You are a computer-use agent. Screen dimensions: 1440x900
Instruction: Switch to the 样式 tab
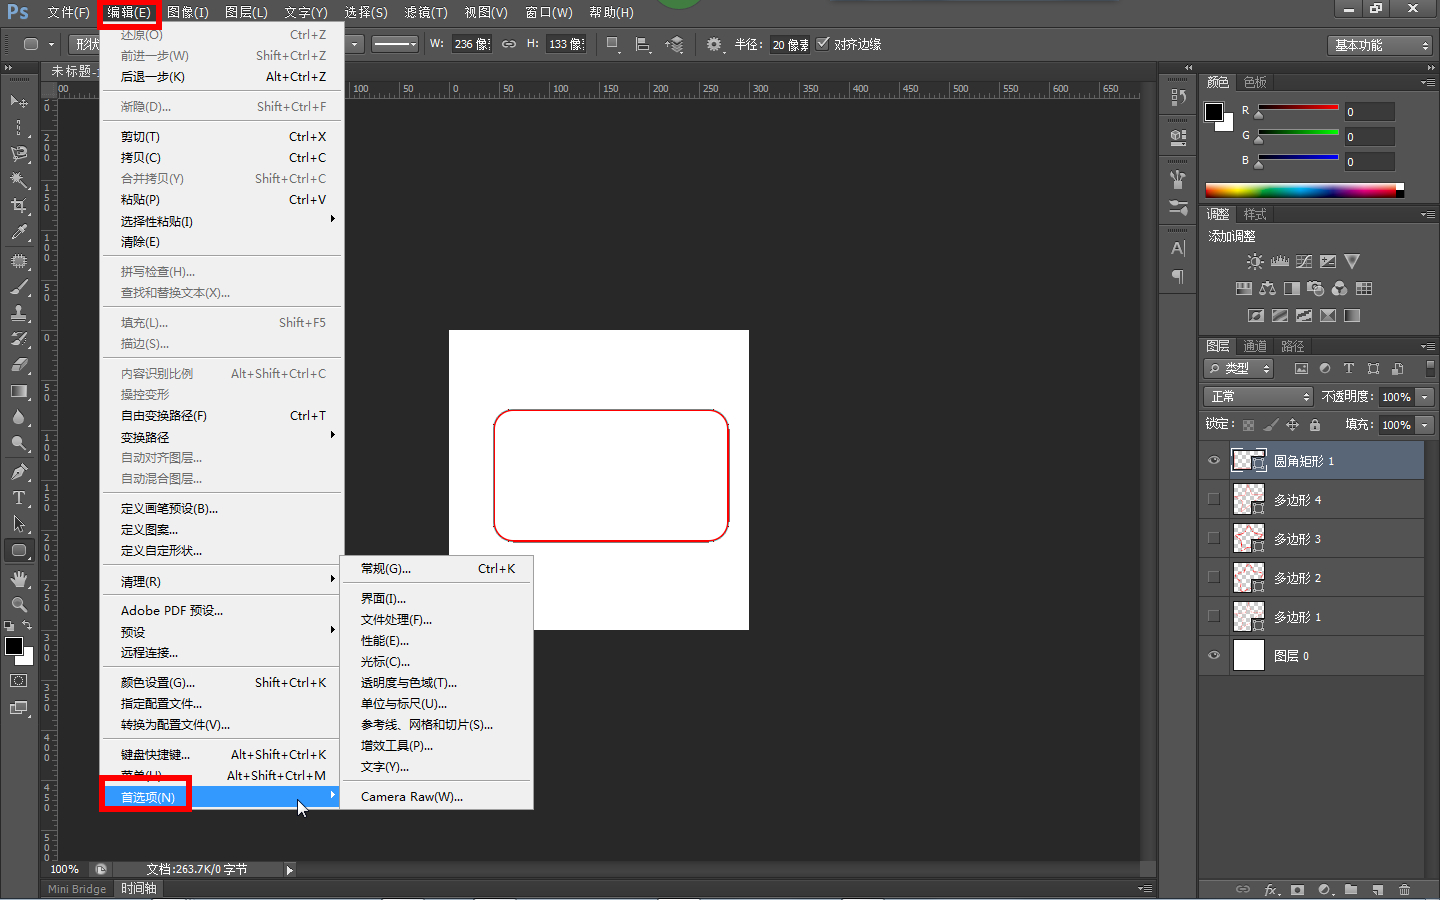click(x=1255, y=214)
